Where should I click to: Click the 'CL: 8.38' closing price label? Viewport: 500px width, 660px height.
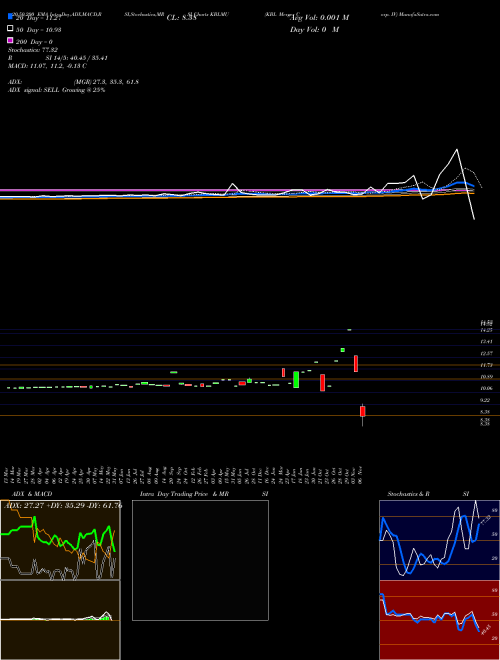pos(181,18)
